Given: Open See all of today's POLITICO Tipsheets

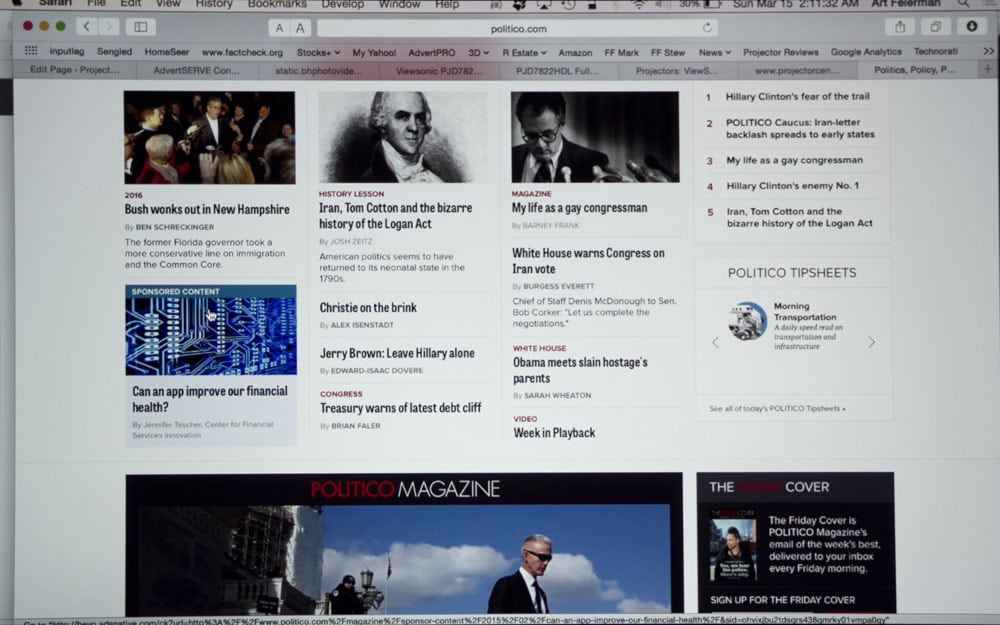Looking at the screenshot, I should (x=777, y=409).
